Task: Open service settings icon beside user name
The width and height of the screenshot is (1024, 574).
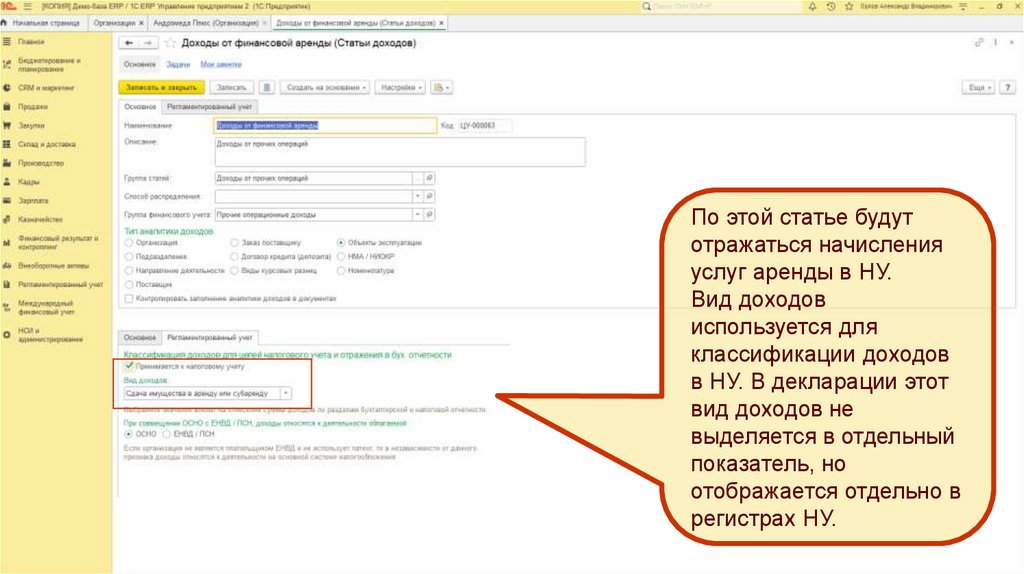Action: [963, 6]
